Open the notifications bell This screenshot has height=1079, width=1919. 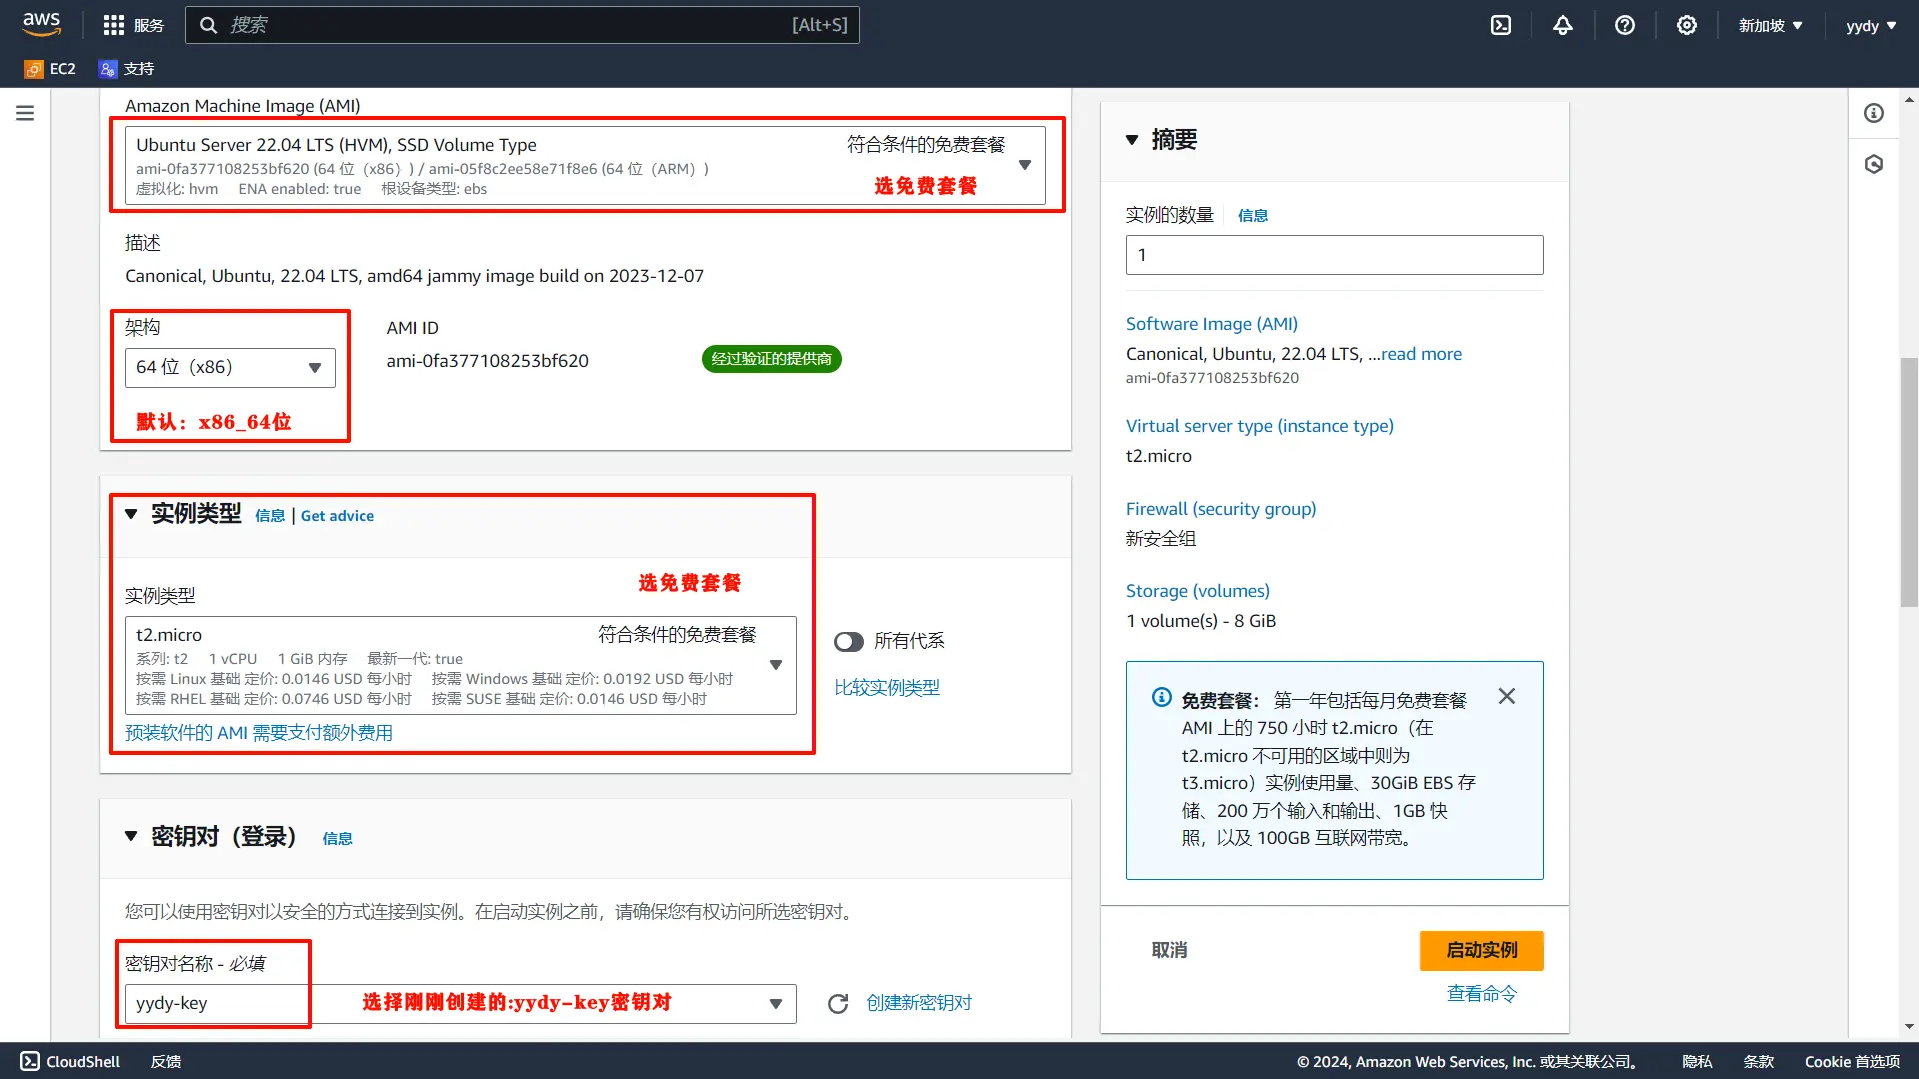click(1563, 25)
